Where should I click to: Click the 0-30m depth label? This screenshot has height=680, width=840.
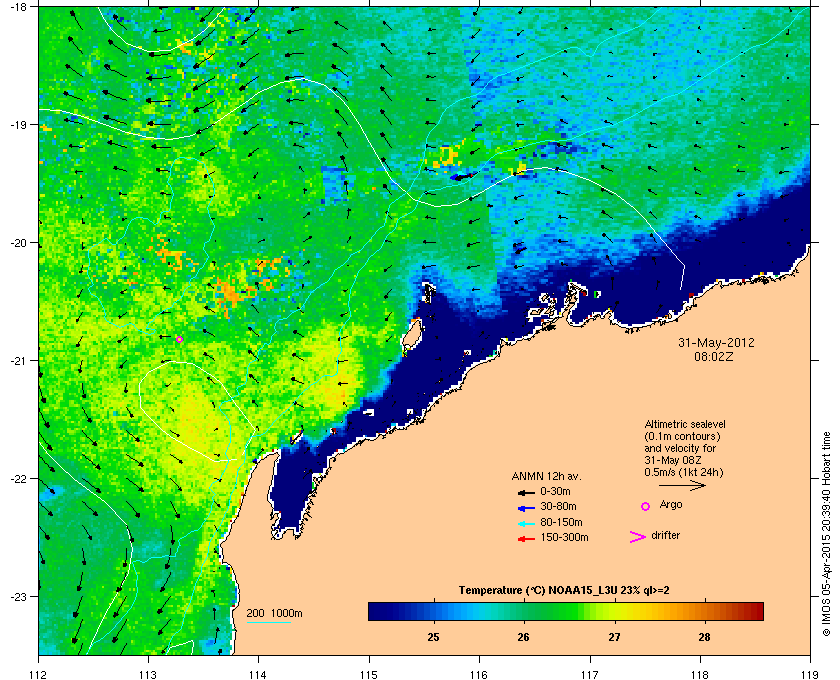click(555, 491)
